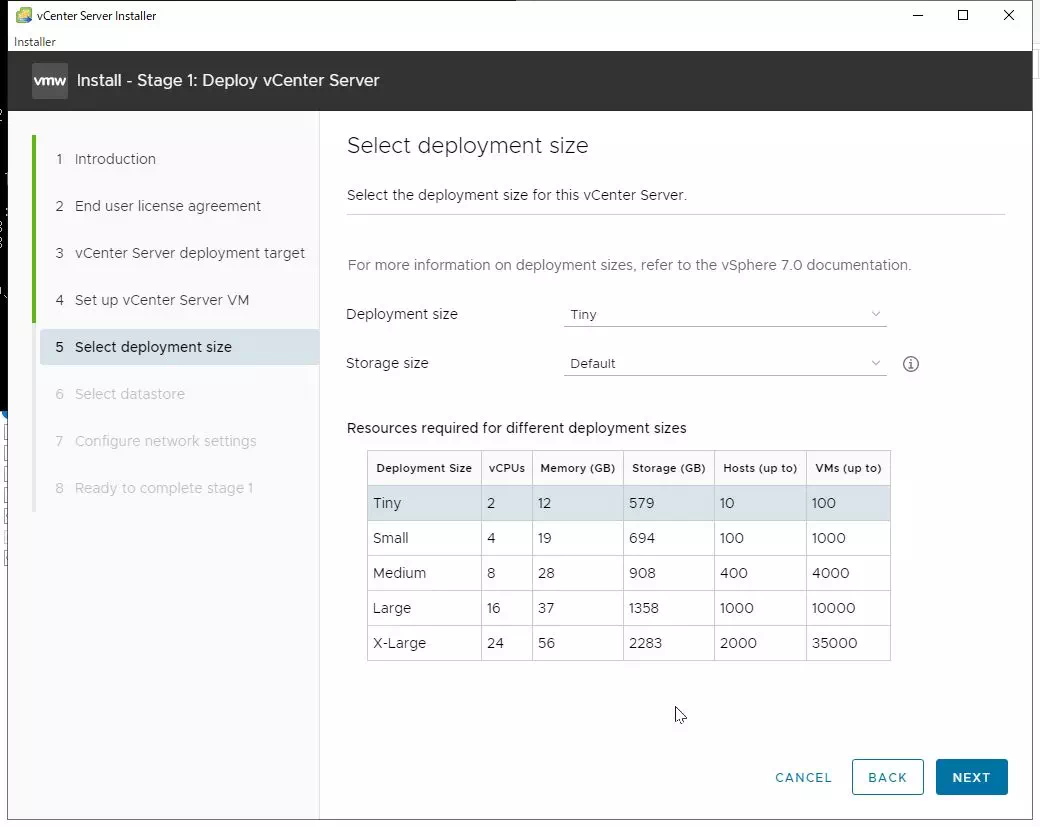The height and width of the screenshot is (827, 1040).
Task: Click storage value 908 in Medium row
Action: coord(642,573)
